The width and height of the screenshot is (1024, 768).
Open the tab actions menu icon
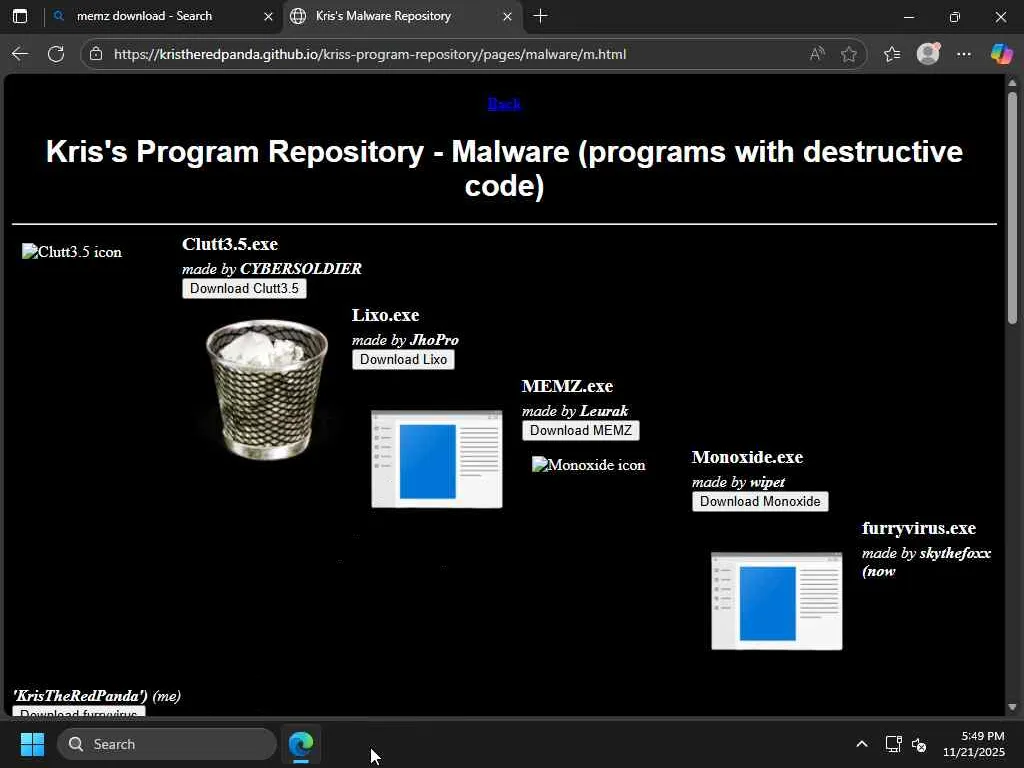[x=20, y=16]
